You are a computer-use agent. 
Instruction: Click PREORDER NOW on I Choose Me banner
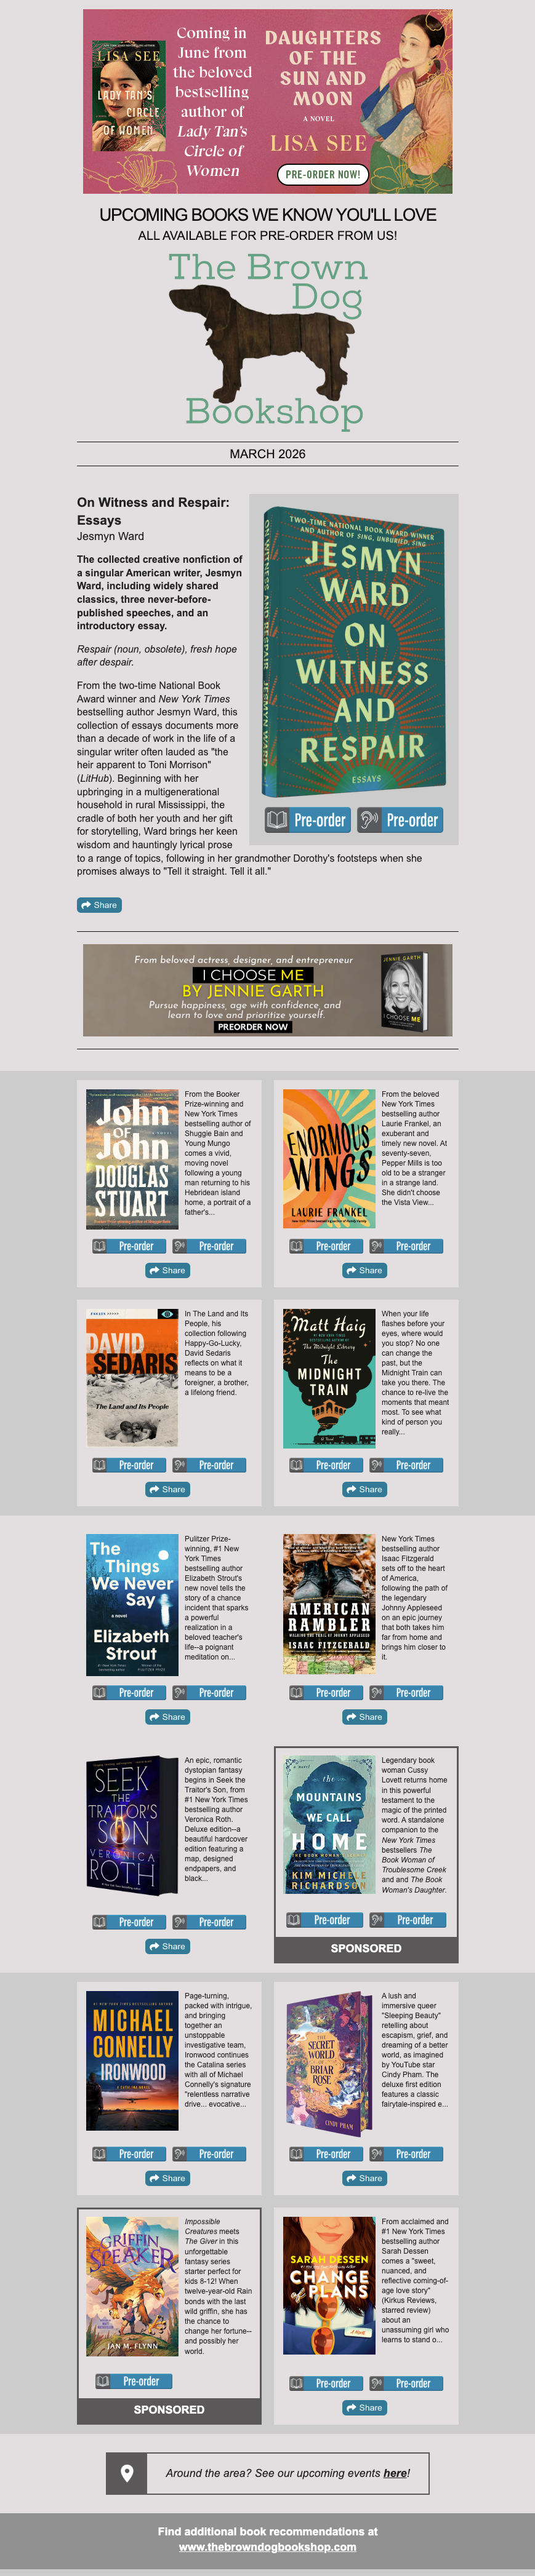pos(253,1026)
